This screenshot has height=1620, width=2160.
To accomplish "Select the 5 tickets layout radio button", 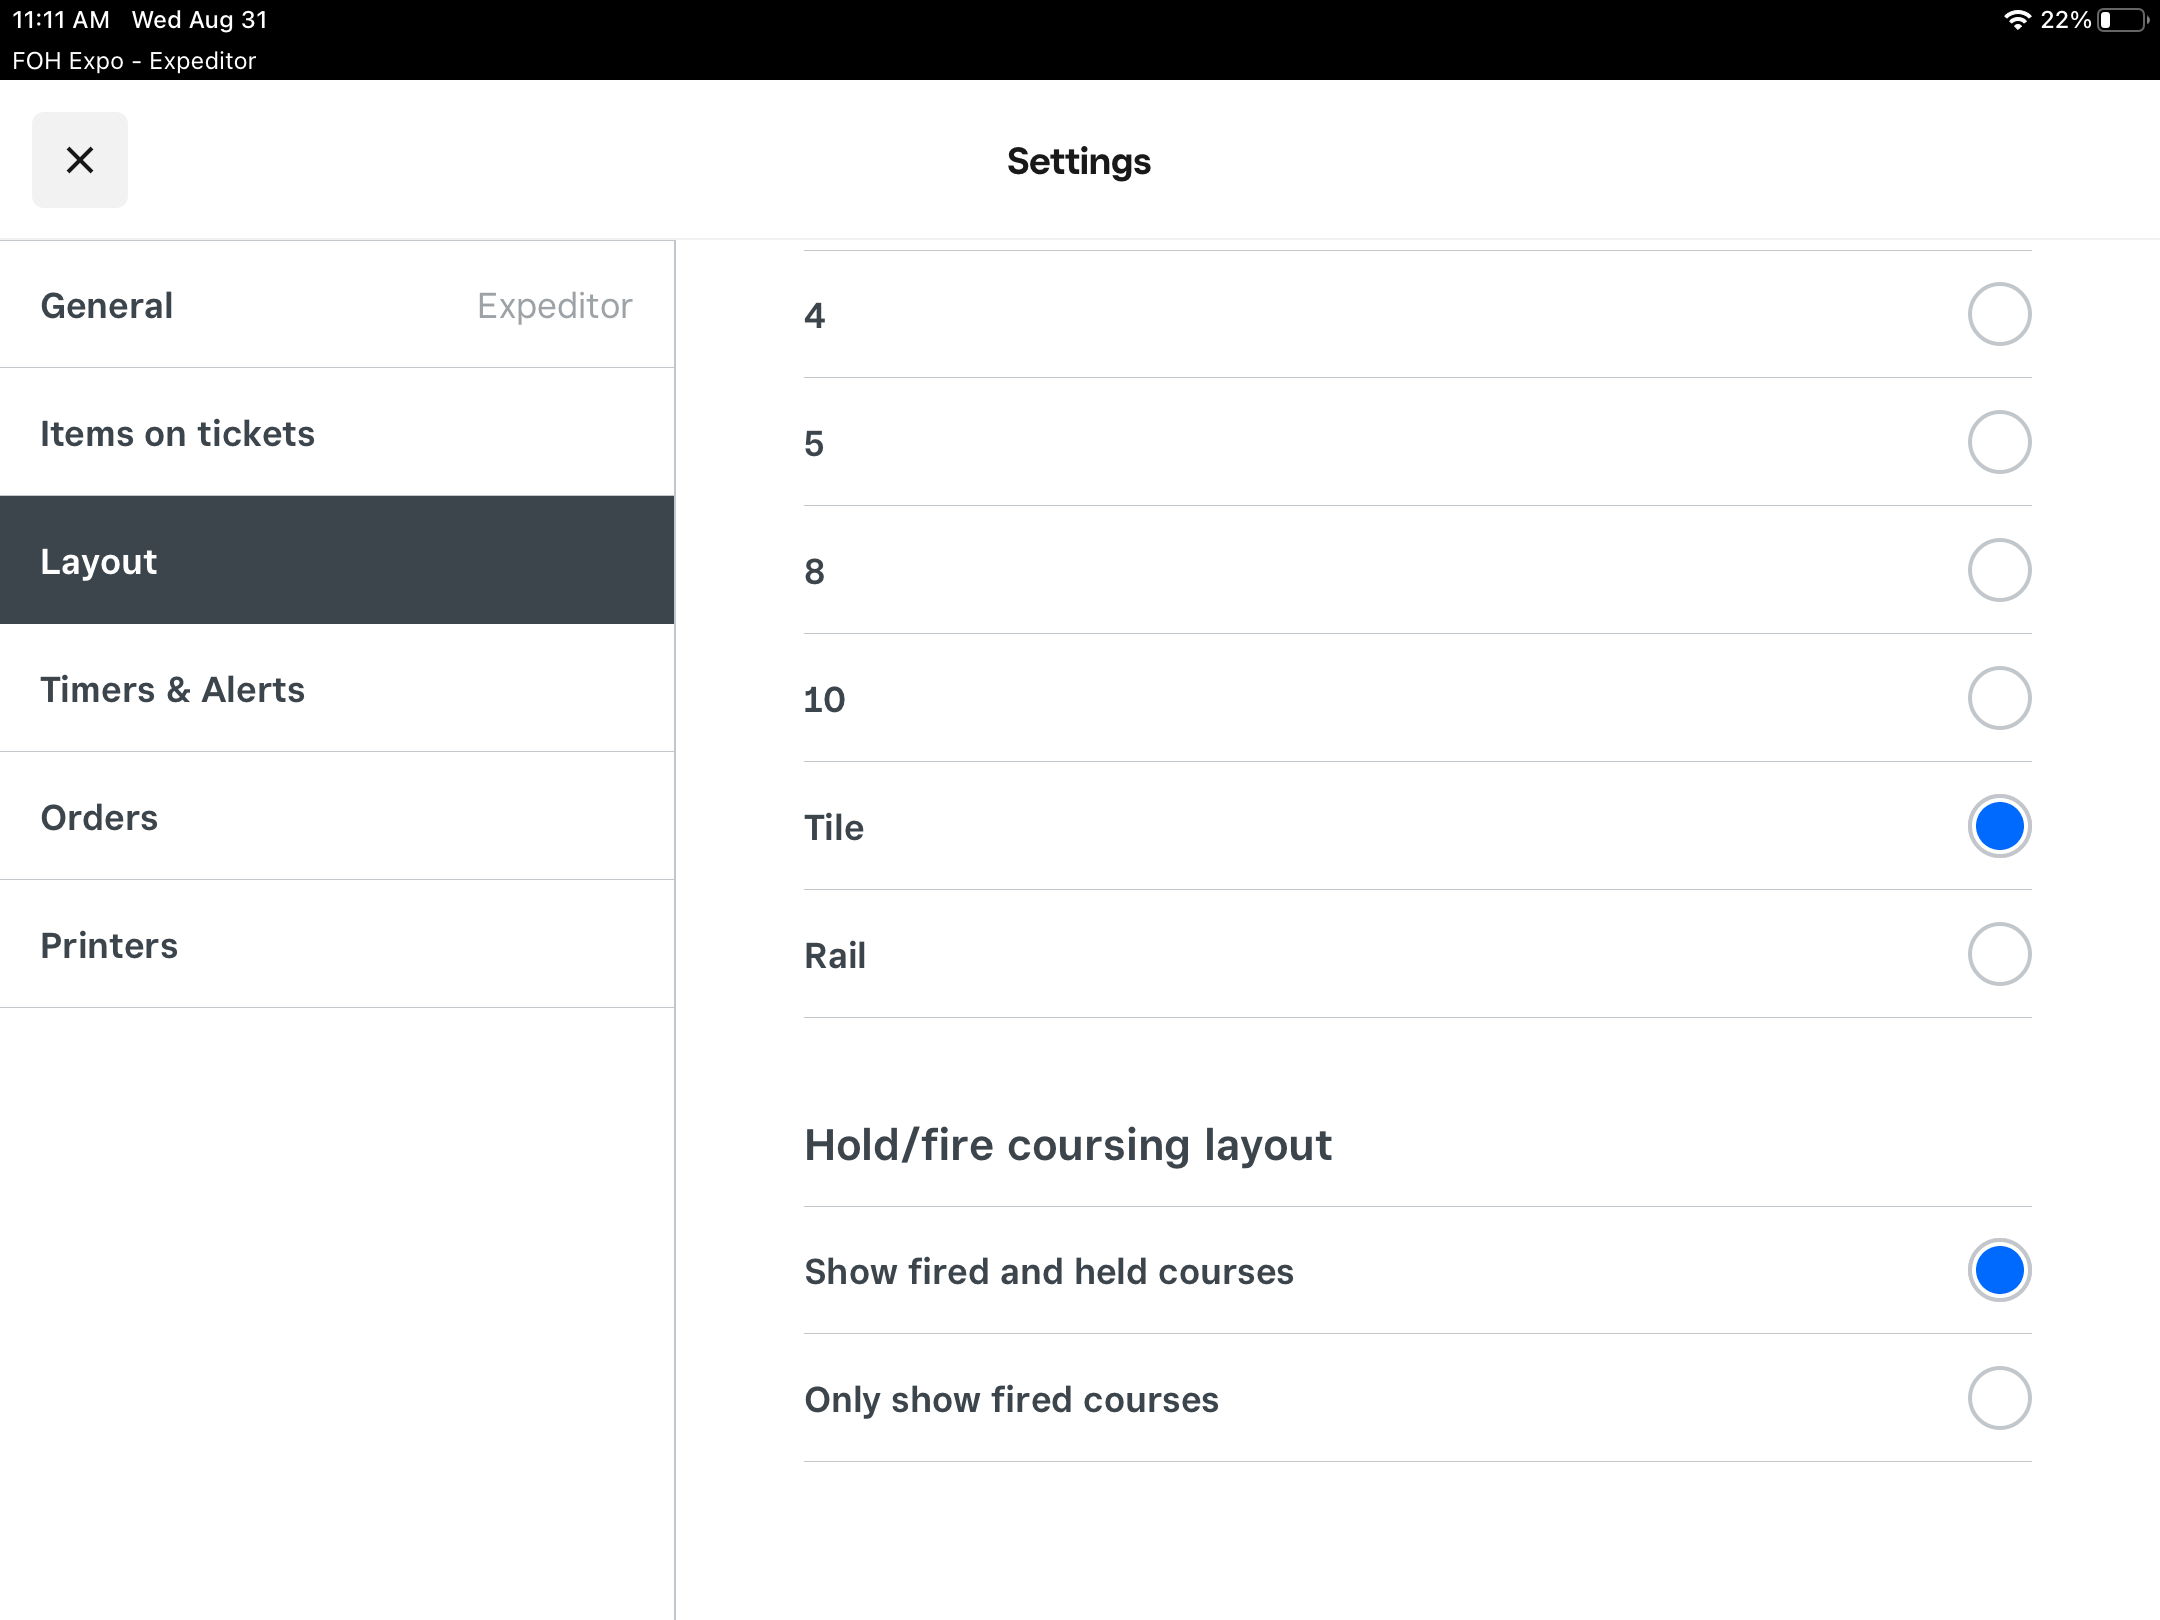I will tap(1998, 442).
